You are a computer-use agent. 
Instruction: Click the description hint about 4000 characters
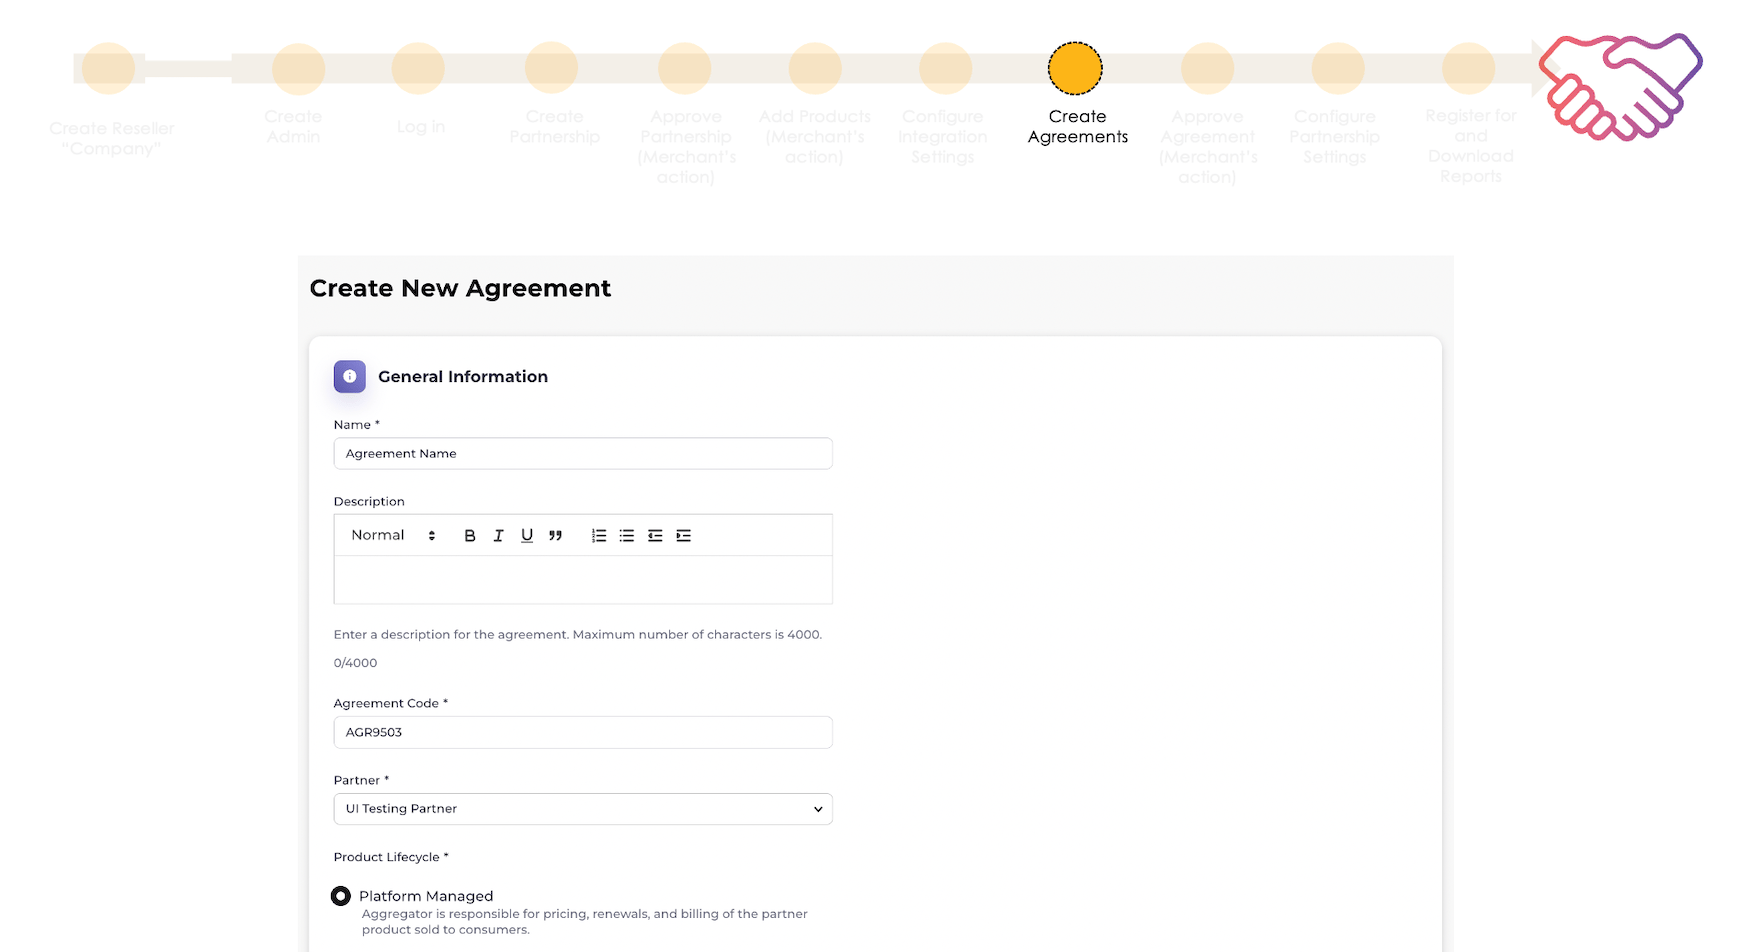(x=578, y=635)
